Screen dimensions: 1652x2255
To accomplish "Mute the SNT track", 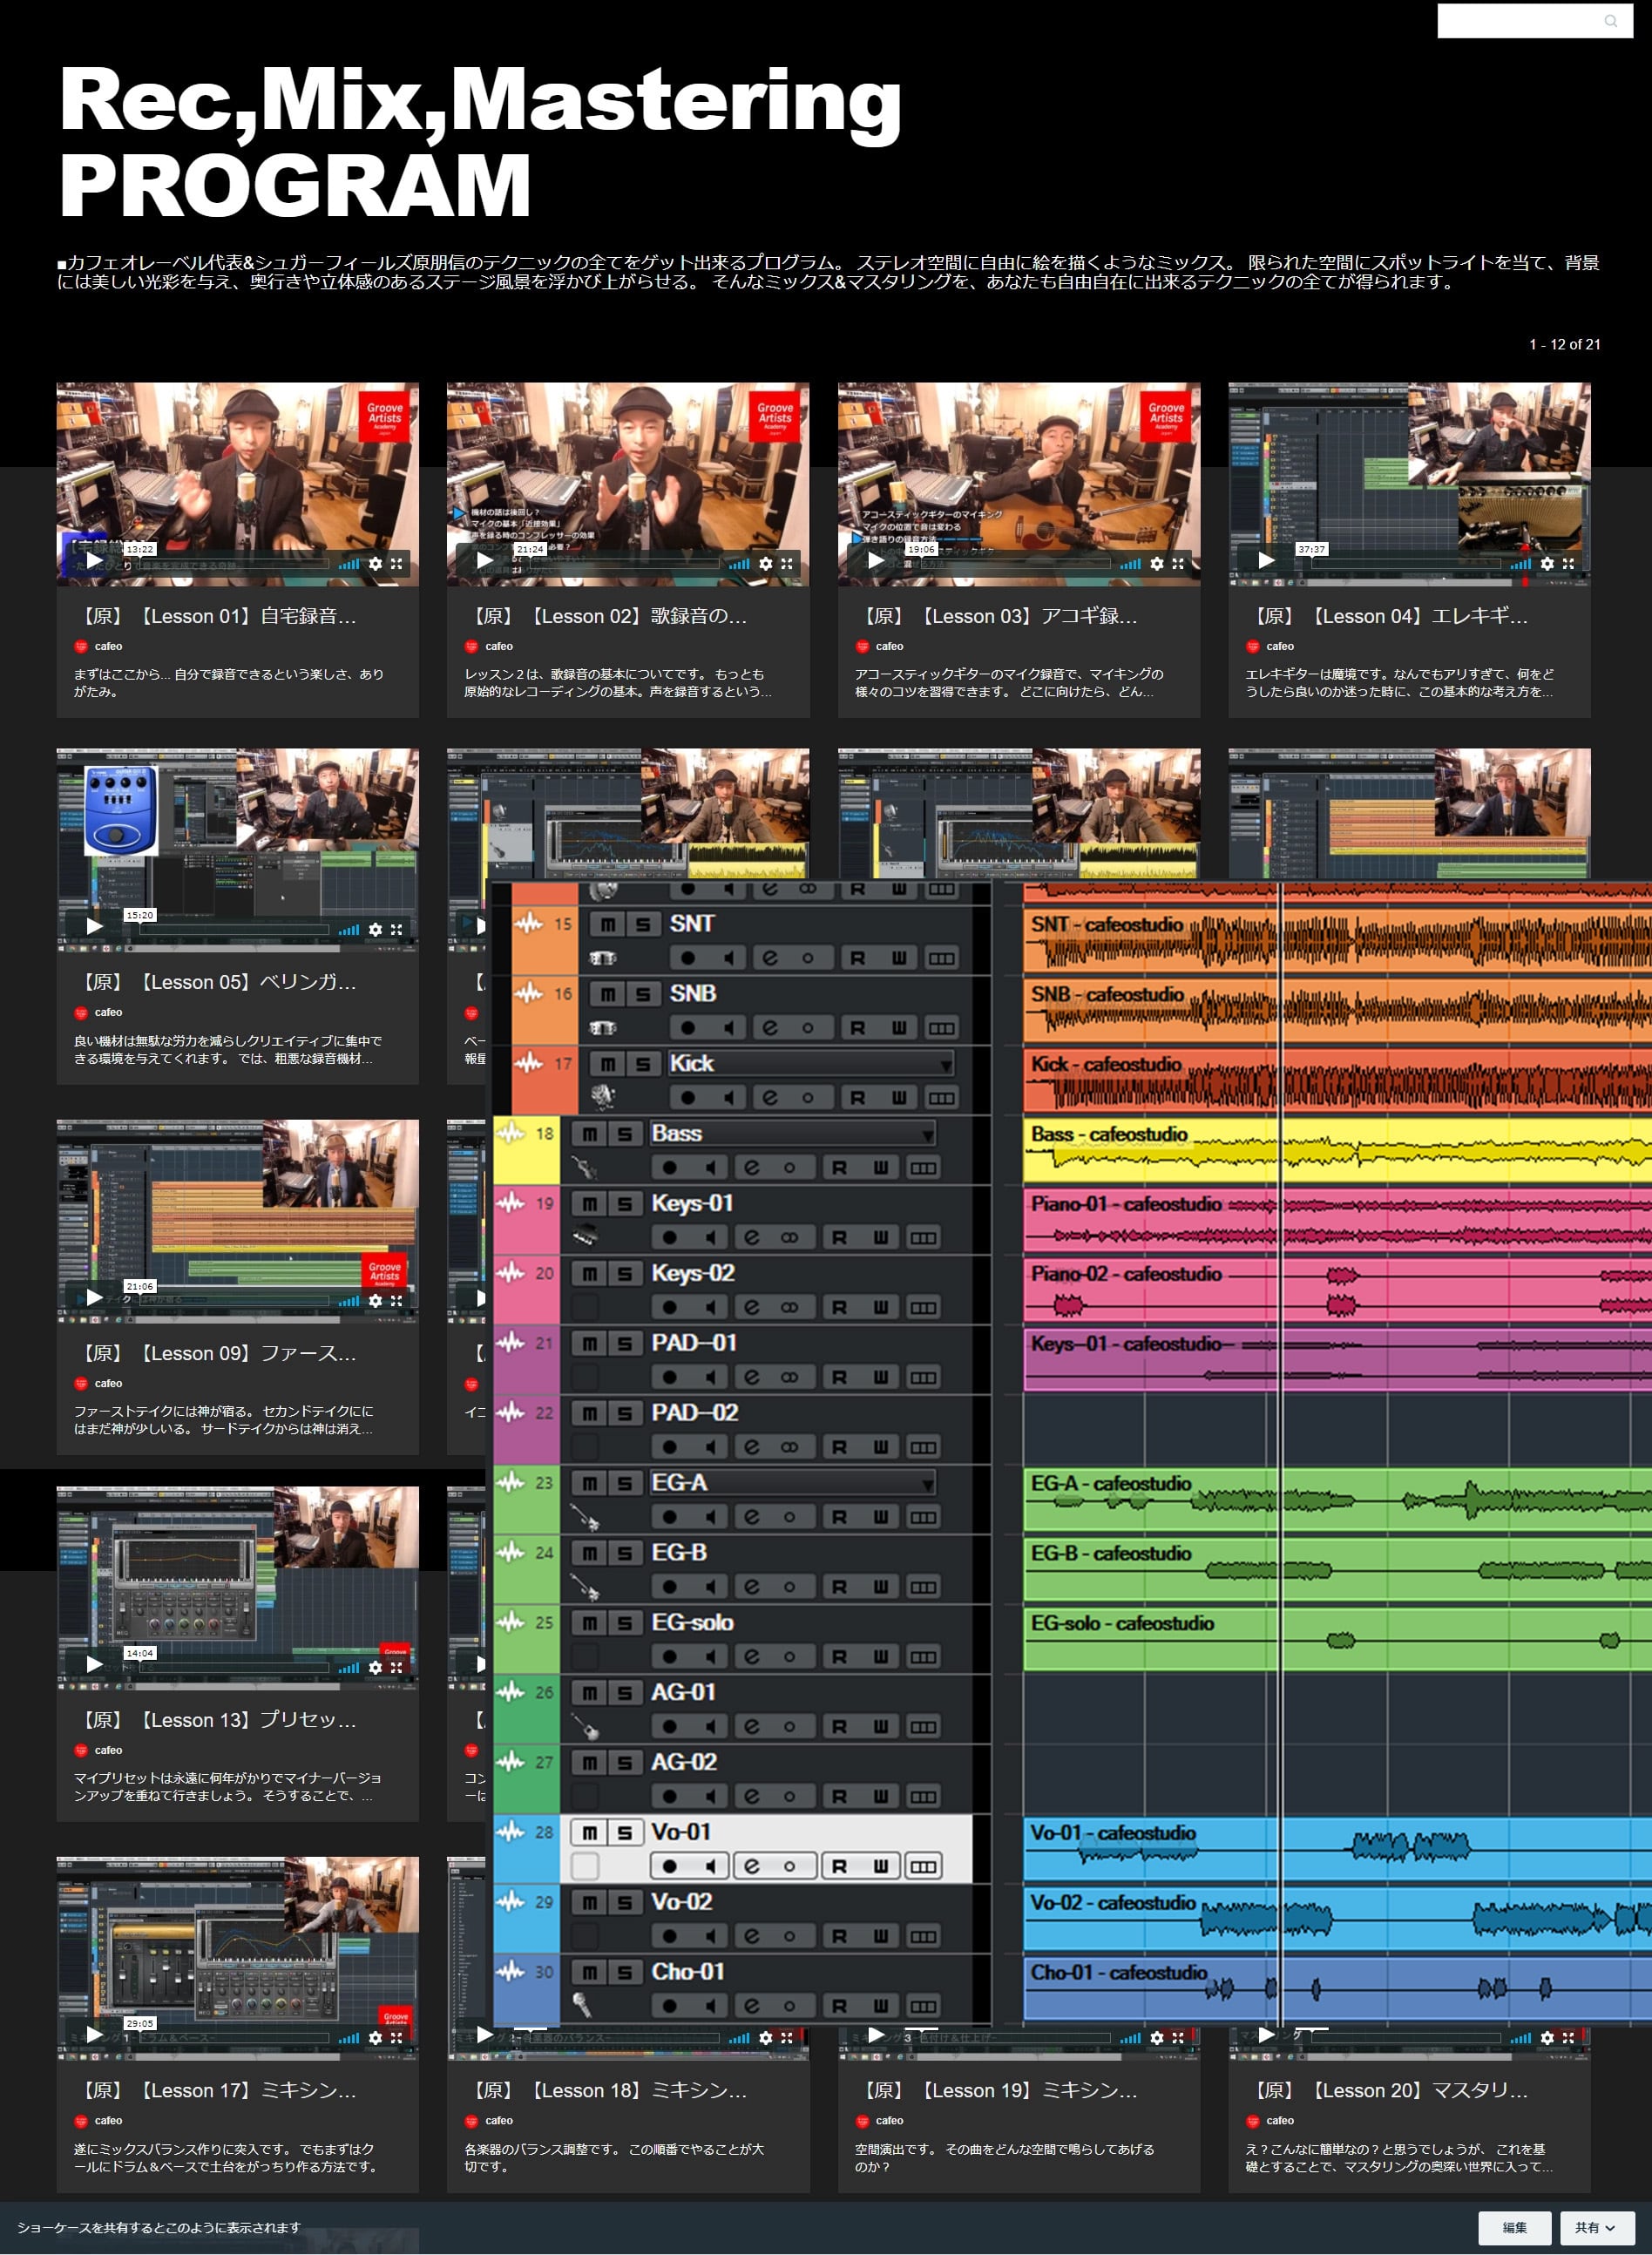I will pyautogui.click(x=607, y=924).
